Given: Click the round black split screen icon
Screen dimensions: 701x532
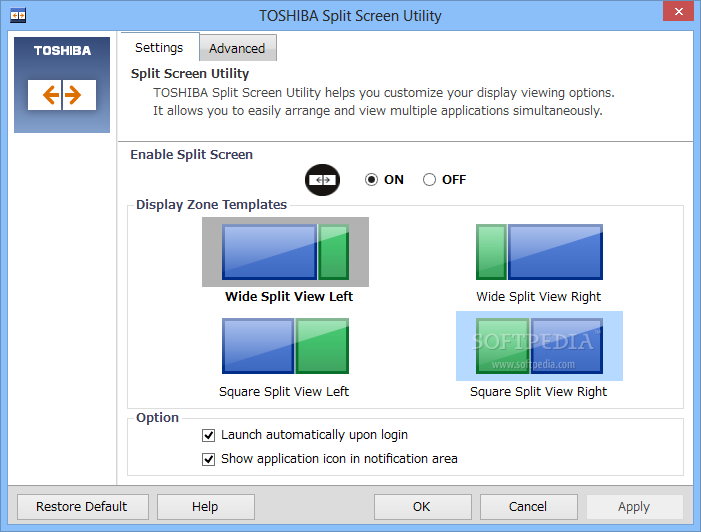Looking at the screenshot, I should [x=322, y=180].
